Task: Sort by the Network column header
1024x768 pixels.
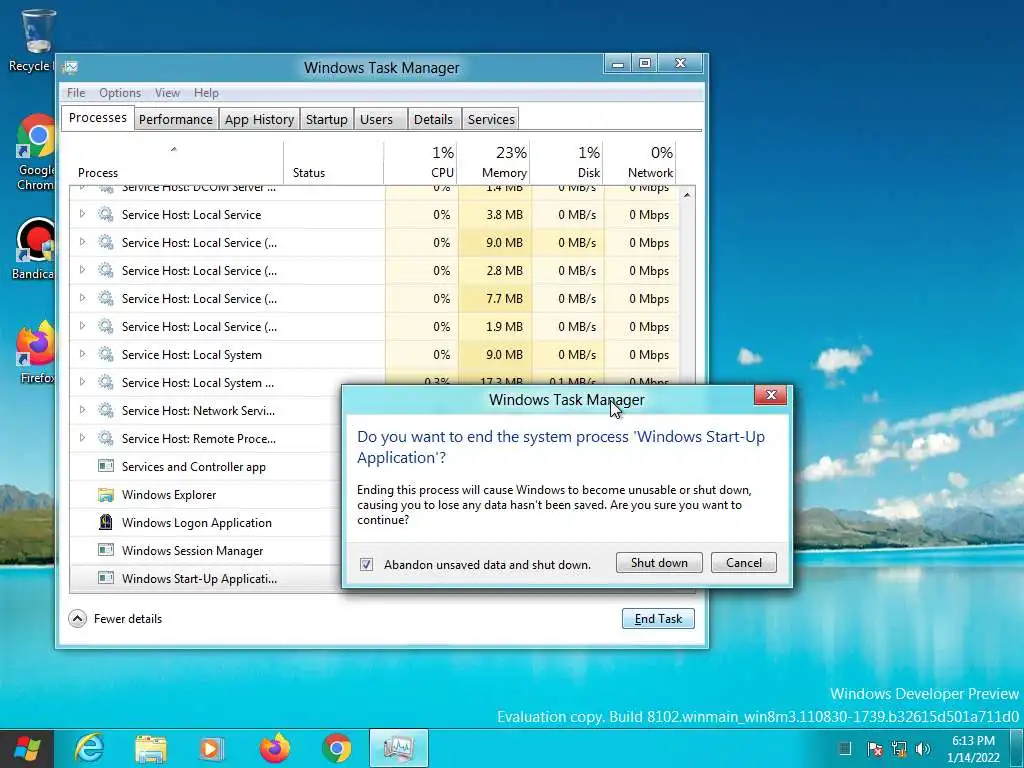Action: pyautogui.click(x=639, y=162)
